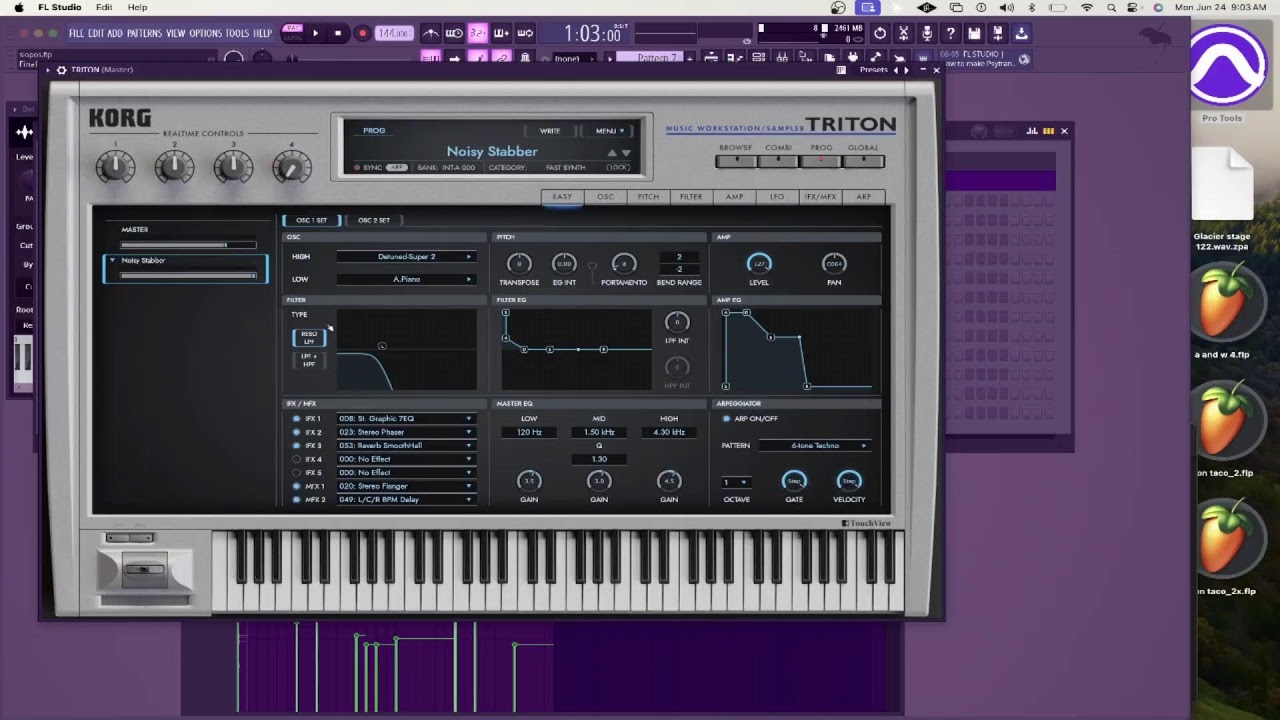The image size is (1280, 720).
Task: Switch to the OSC tab
Action: click(x=605, y=197)
